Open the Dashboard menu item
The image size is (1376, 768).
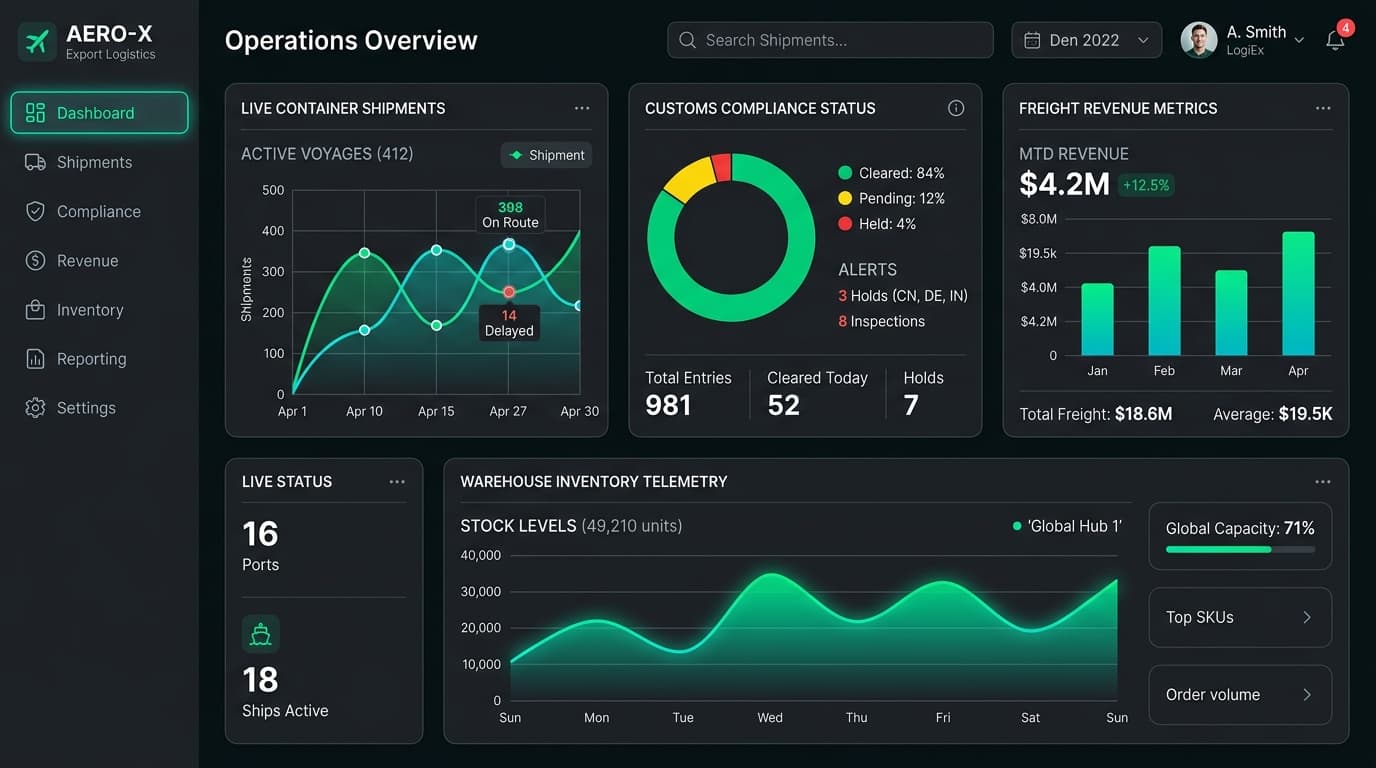[99, 113]
